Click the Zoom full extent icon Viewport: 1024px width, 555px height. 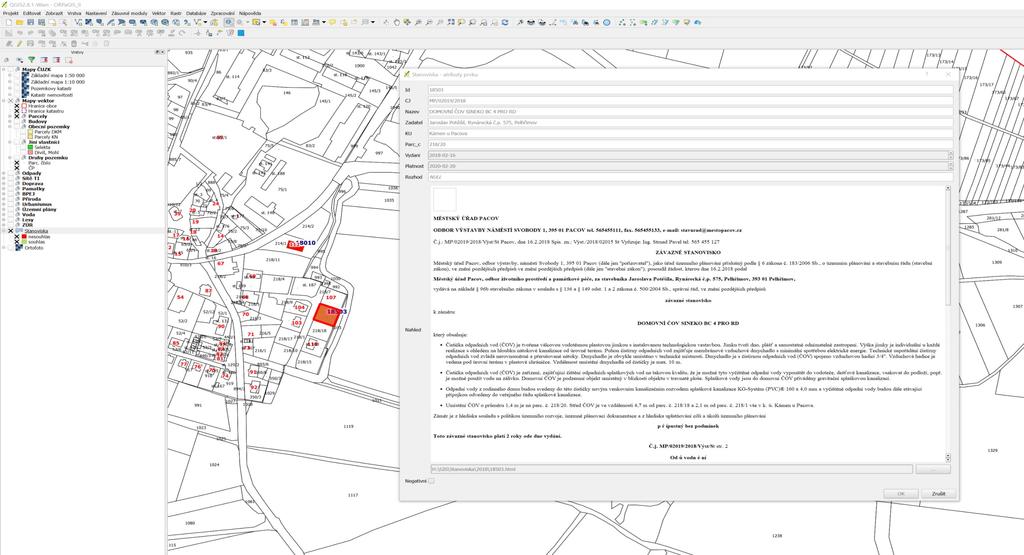pyautogui.click(x=451, y=22)
